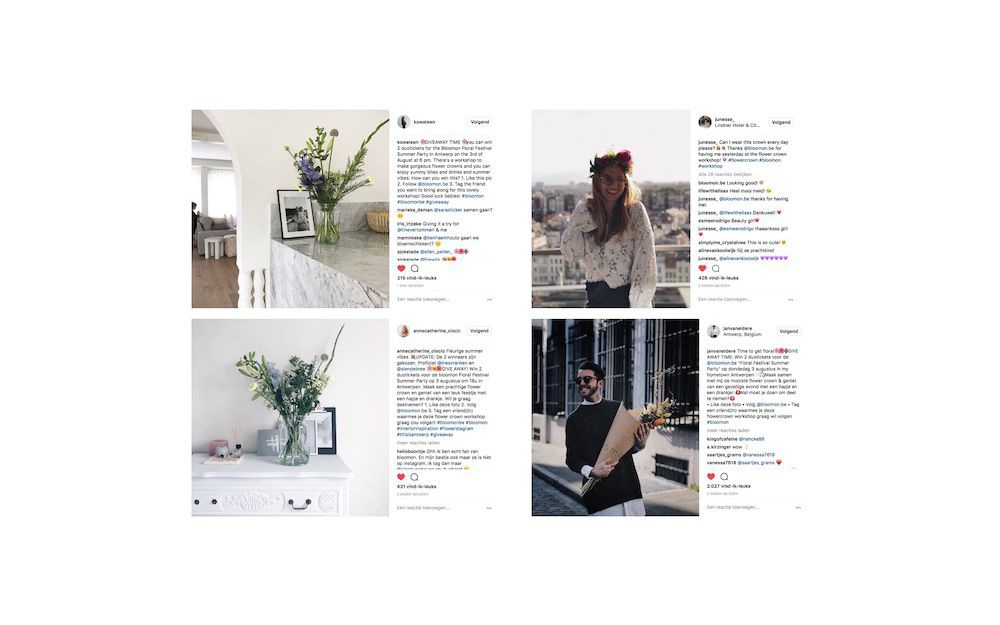Click janvaneldere username in post header
1000x625 pixels.
pos(738,328)
